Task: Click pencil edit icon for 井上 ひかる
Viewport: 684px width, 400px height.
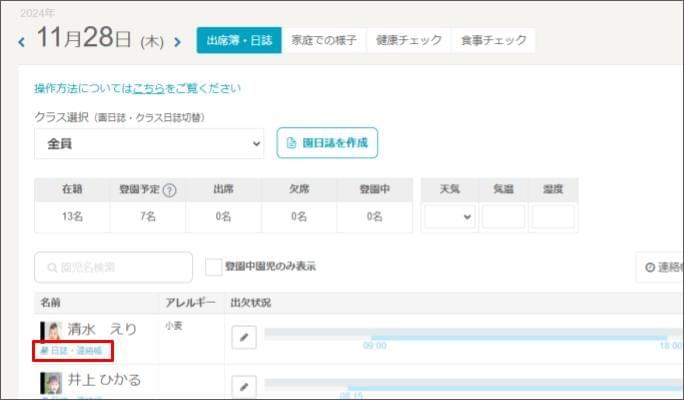Action: tap(245, 386)
